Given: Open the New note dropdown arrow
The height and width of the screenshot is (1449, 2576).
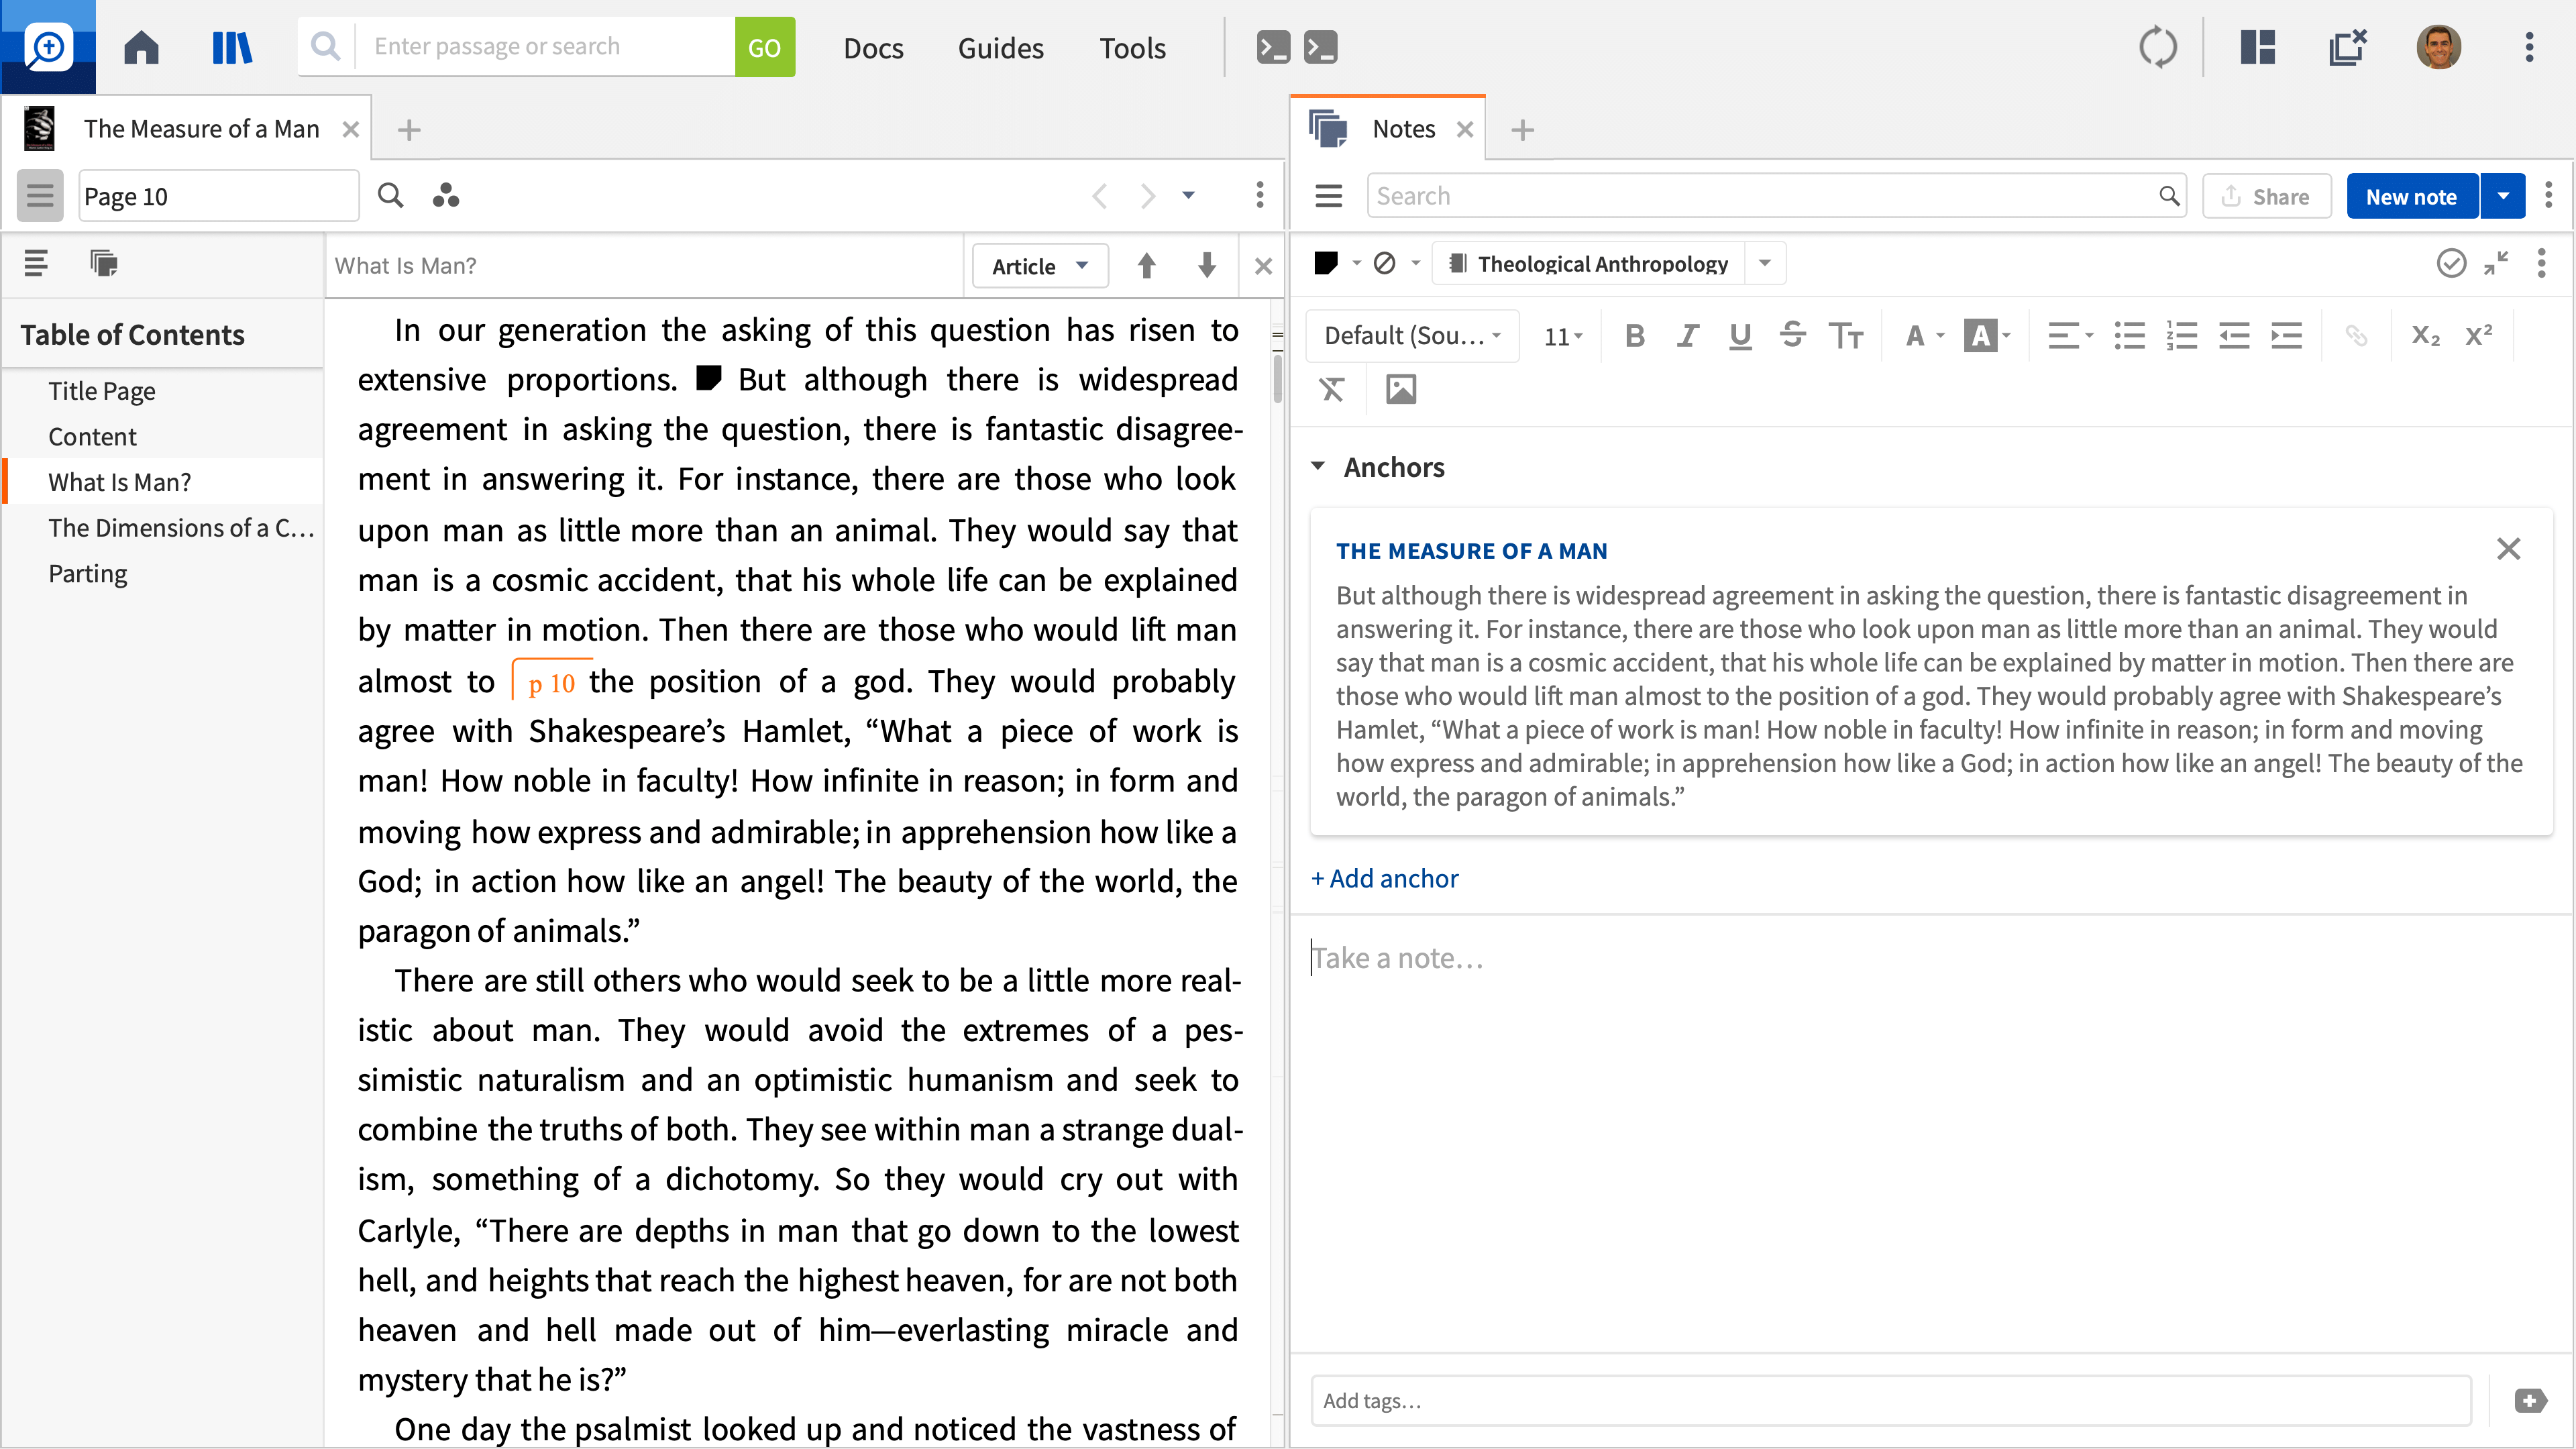Looking at the screenshot, I should click(2503, 196).
